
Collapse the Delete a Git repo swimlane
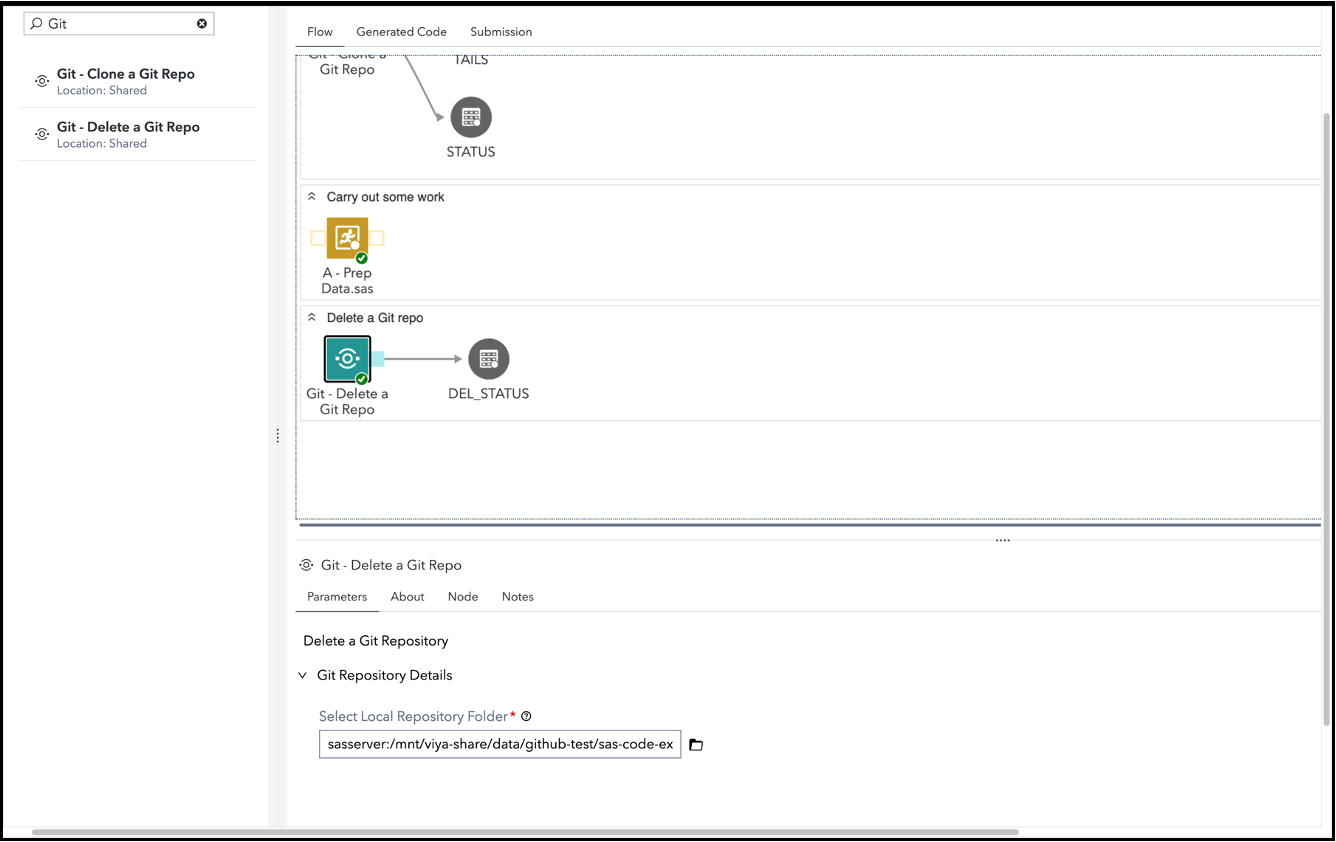(x=311, y=318)
